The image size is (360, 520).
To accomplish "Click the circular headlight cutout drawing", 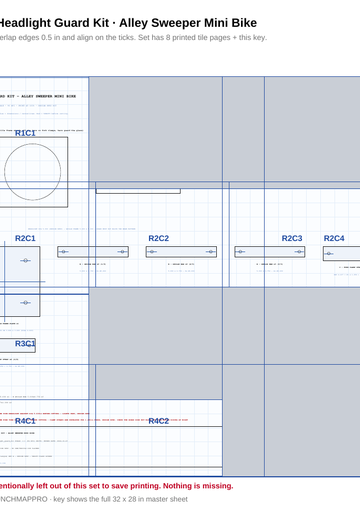I will click(x=33, y=172).
